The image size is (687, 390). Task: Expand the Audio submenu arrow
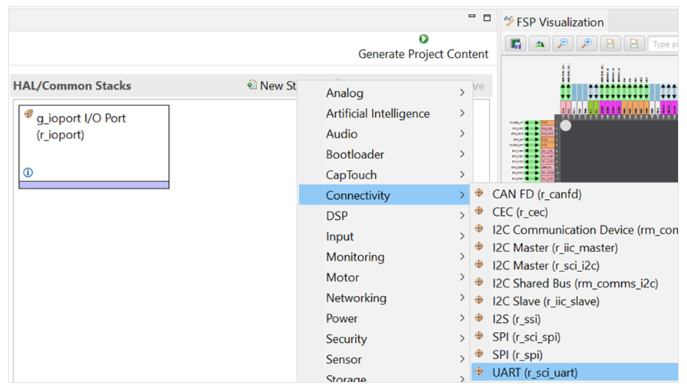(x=462, y=134)
